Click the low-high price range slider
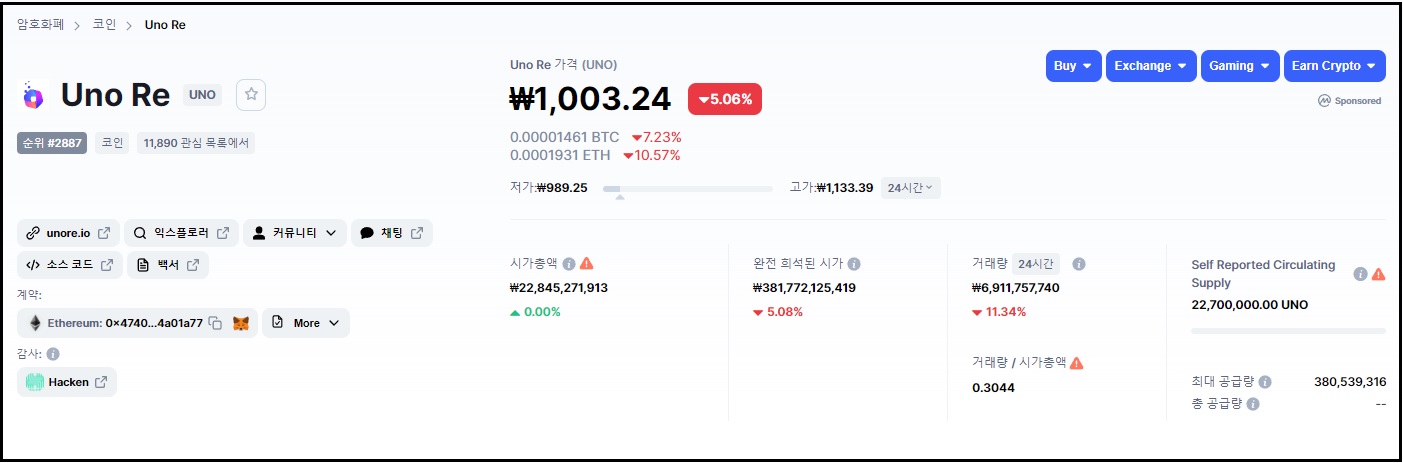Image resolution: width=1403 pixels, height=463 pixels. (x=687, y=188)
